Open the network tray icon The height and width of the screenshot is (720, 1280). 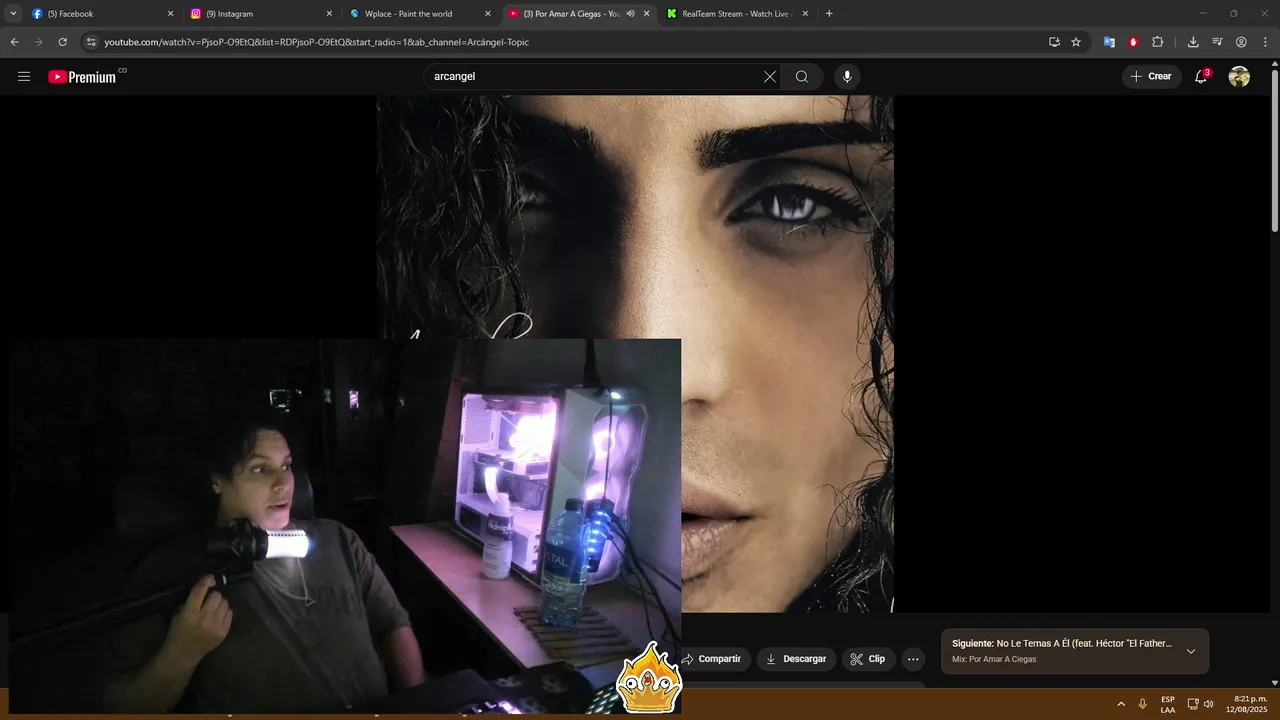tap(1193, 704)
